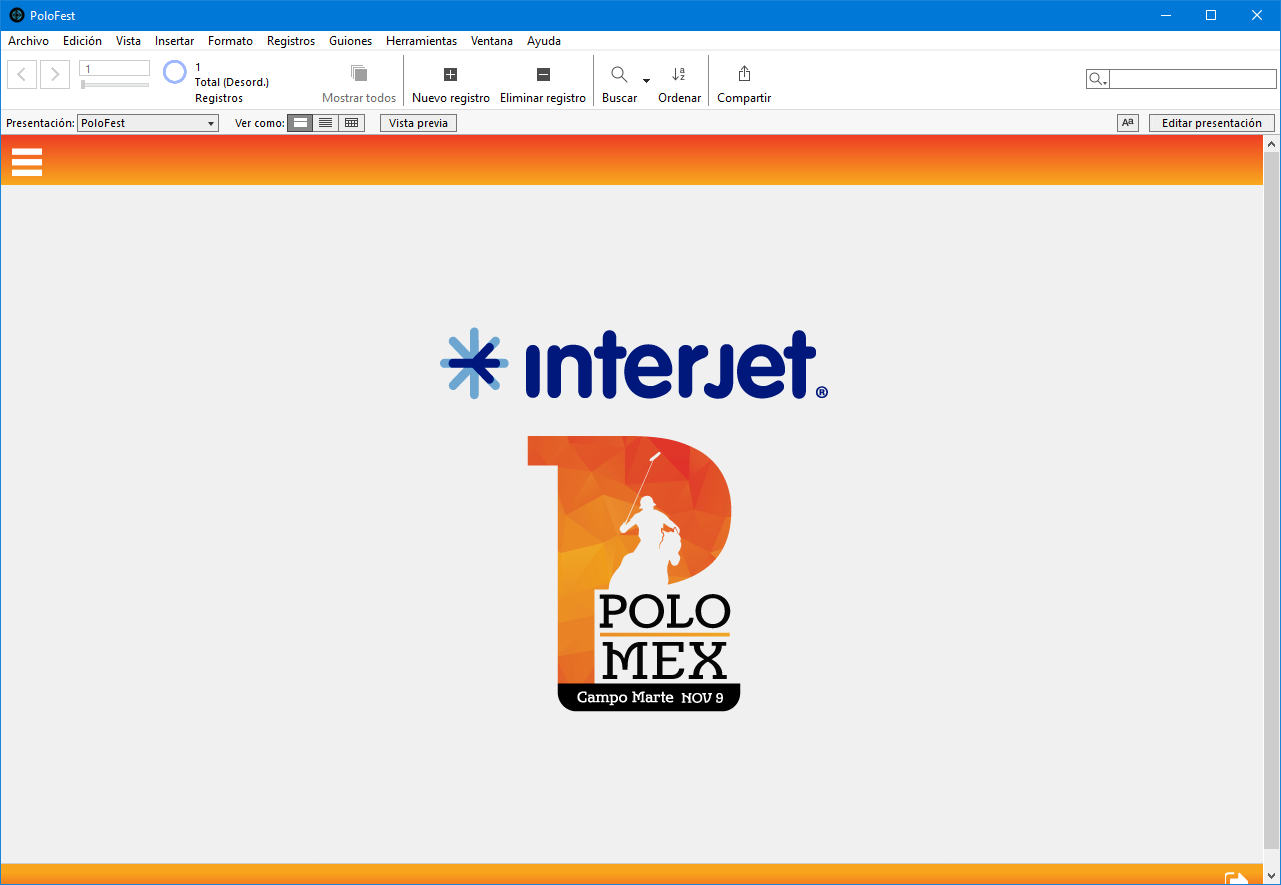Open the Guiones menu
The image size is (1281, 885).
350,41
